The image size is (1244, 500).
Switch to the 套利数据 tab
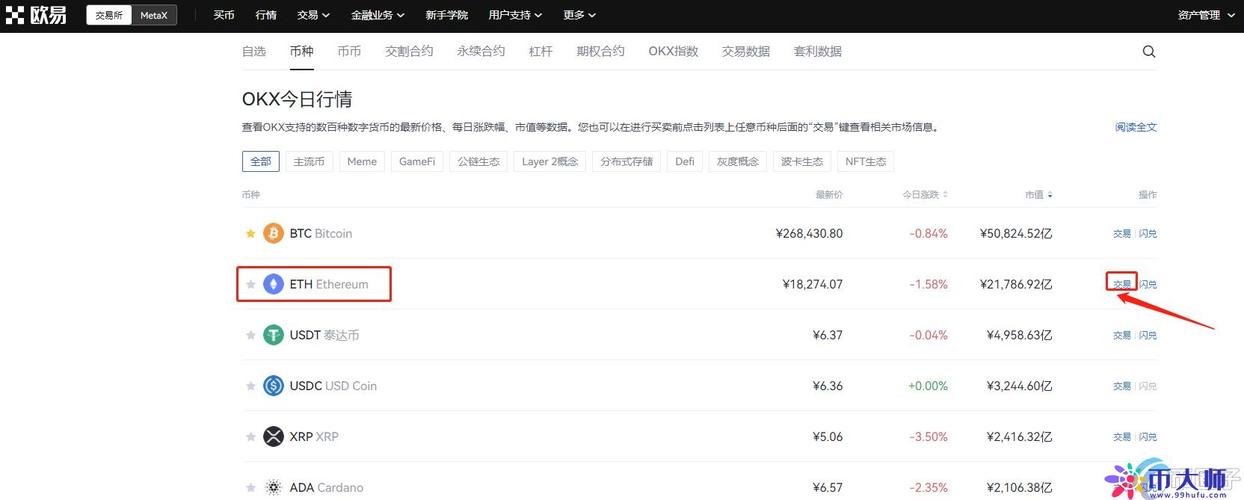coord(818,51)
